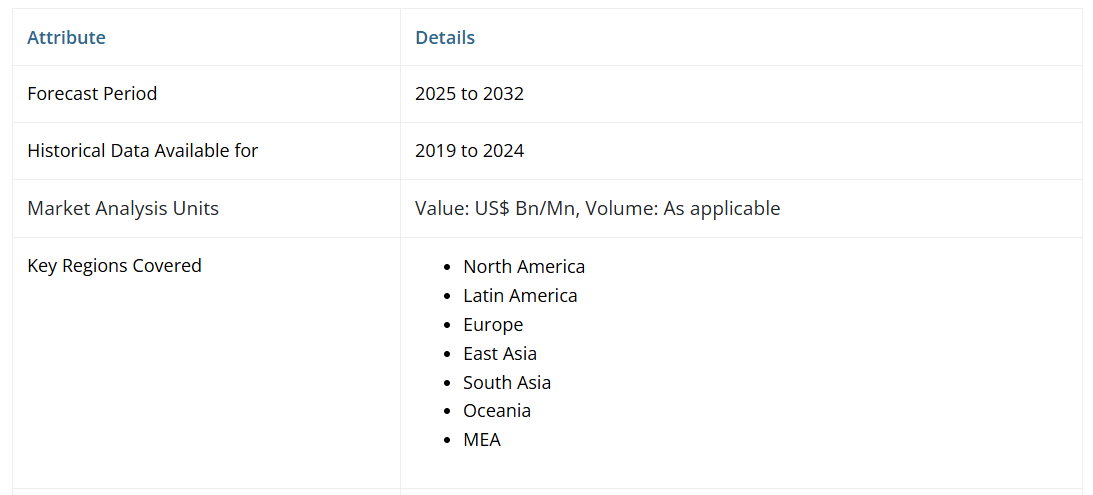Click the bullet point beside North America

coord(449,268)
